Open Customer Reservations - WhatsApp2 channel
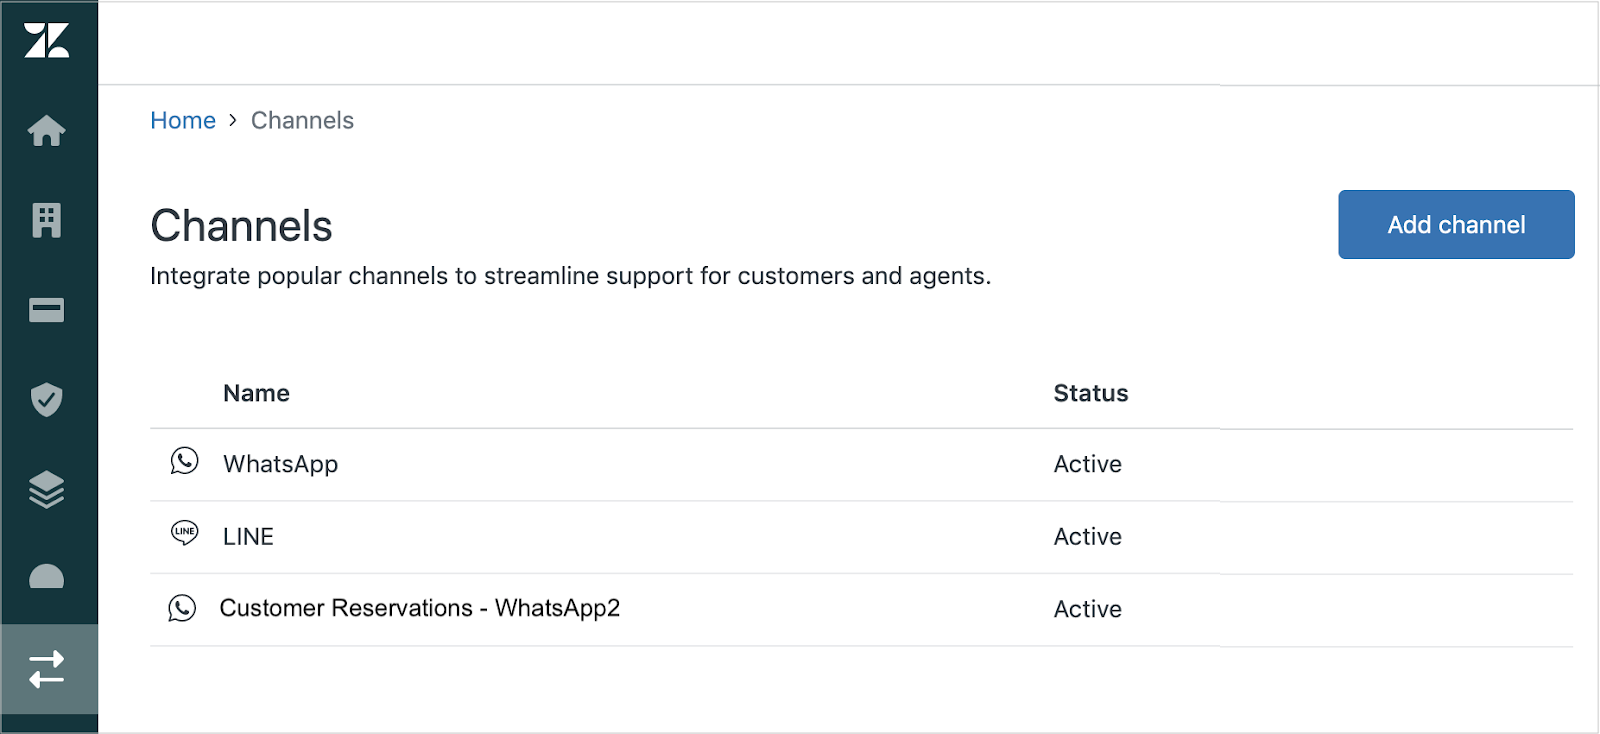Viewport: 1600px width, 734px height. (x=419, y=608)
